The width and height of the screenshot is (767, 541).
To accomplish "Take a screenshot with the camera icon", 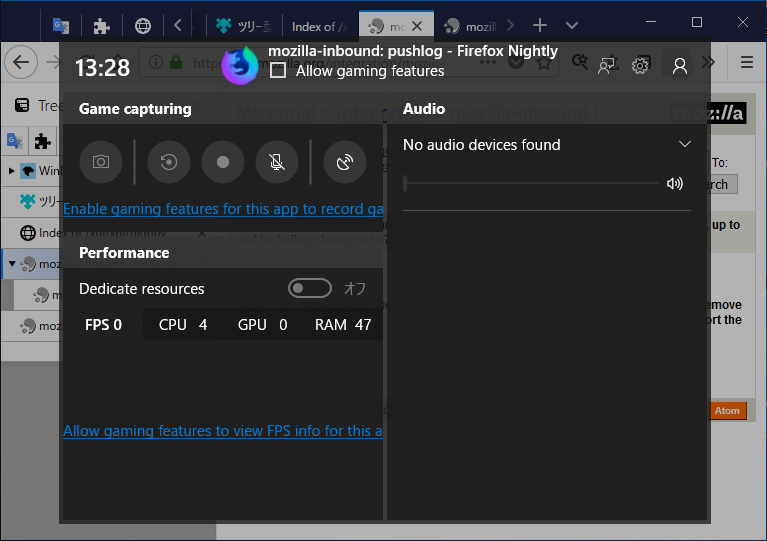I will (101, 162).
